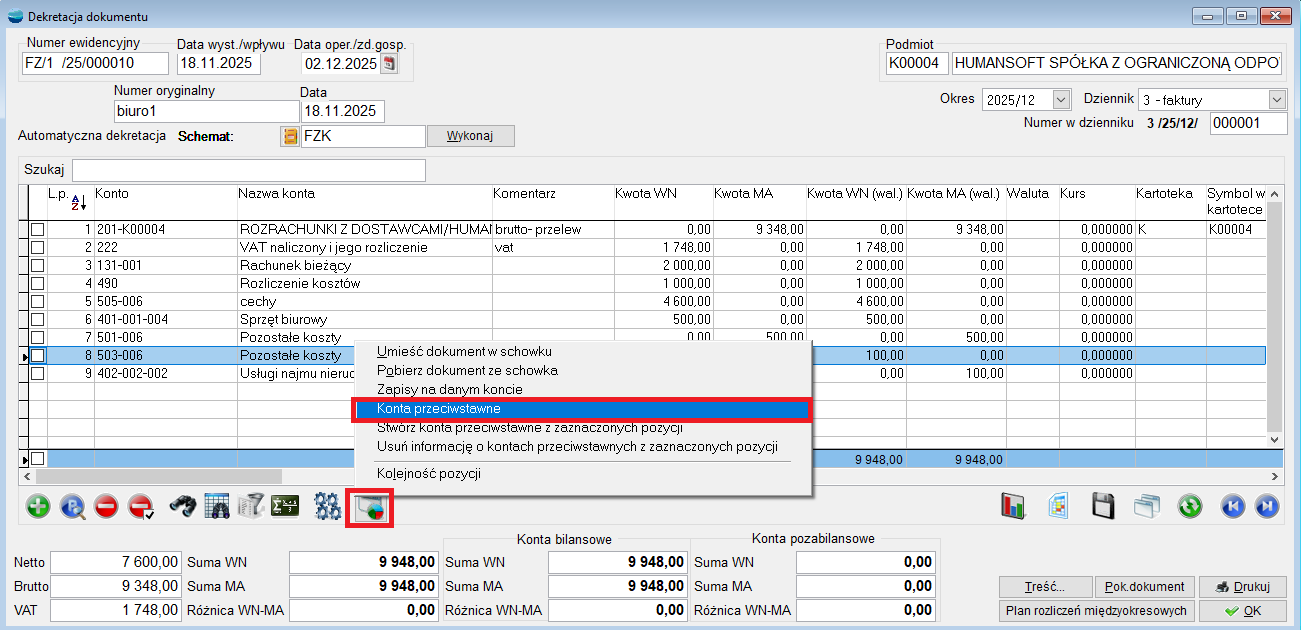The image size is (1301, 630).
Task: Click the green circular refresh icon
Action: [1189, 506]
